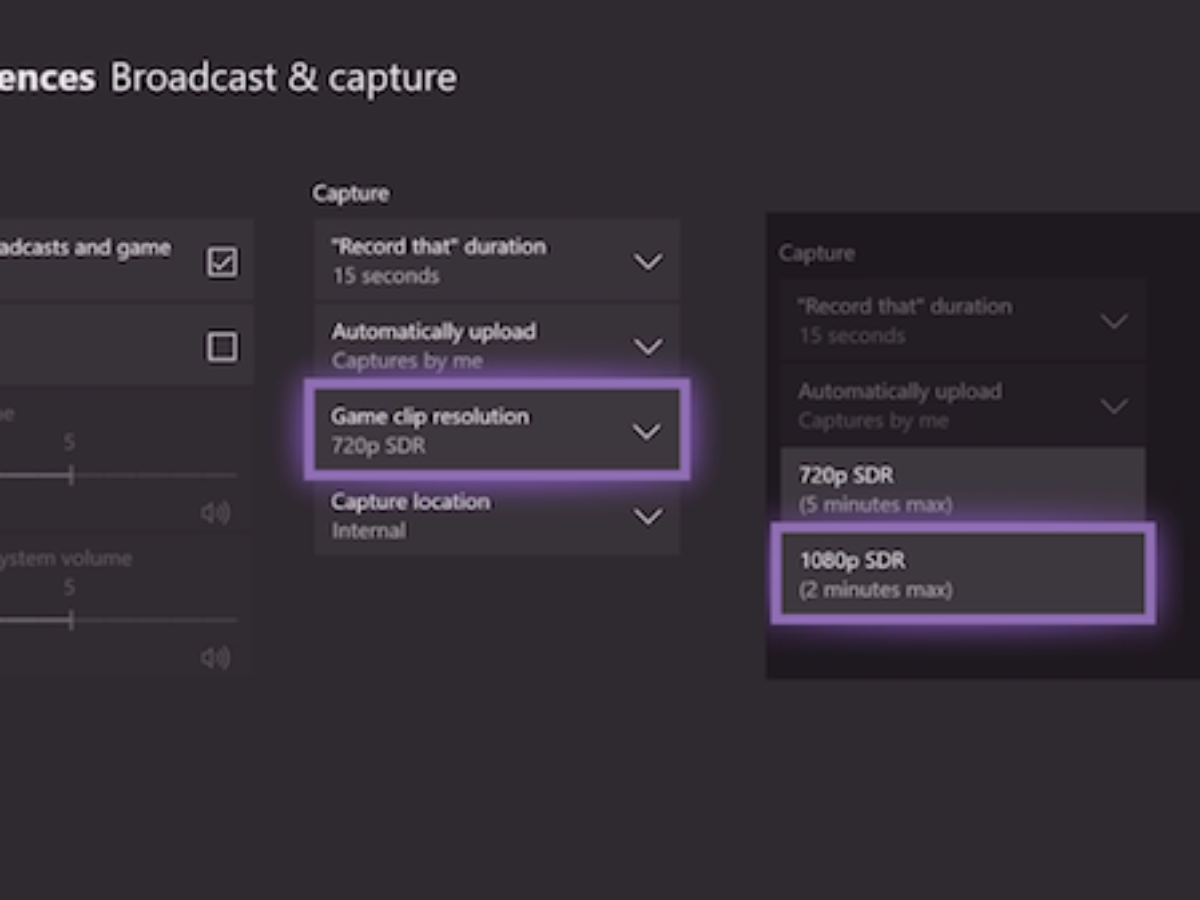Click "Captures by me" in the left Capture list

point(407,361)
